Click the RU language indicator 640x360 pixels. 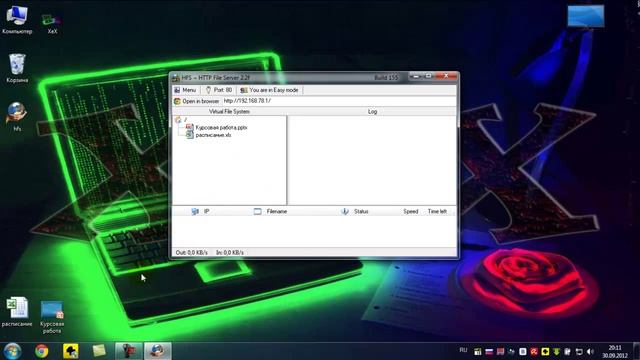[x=463, y=350]
